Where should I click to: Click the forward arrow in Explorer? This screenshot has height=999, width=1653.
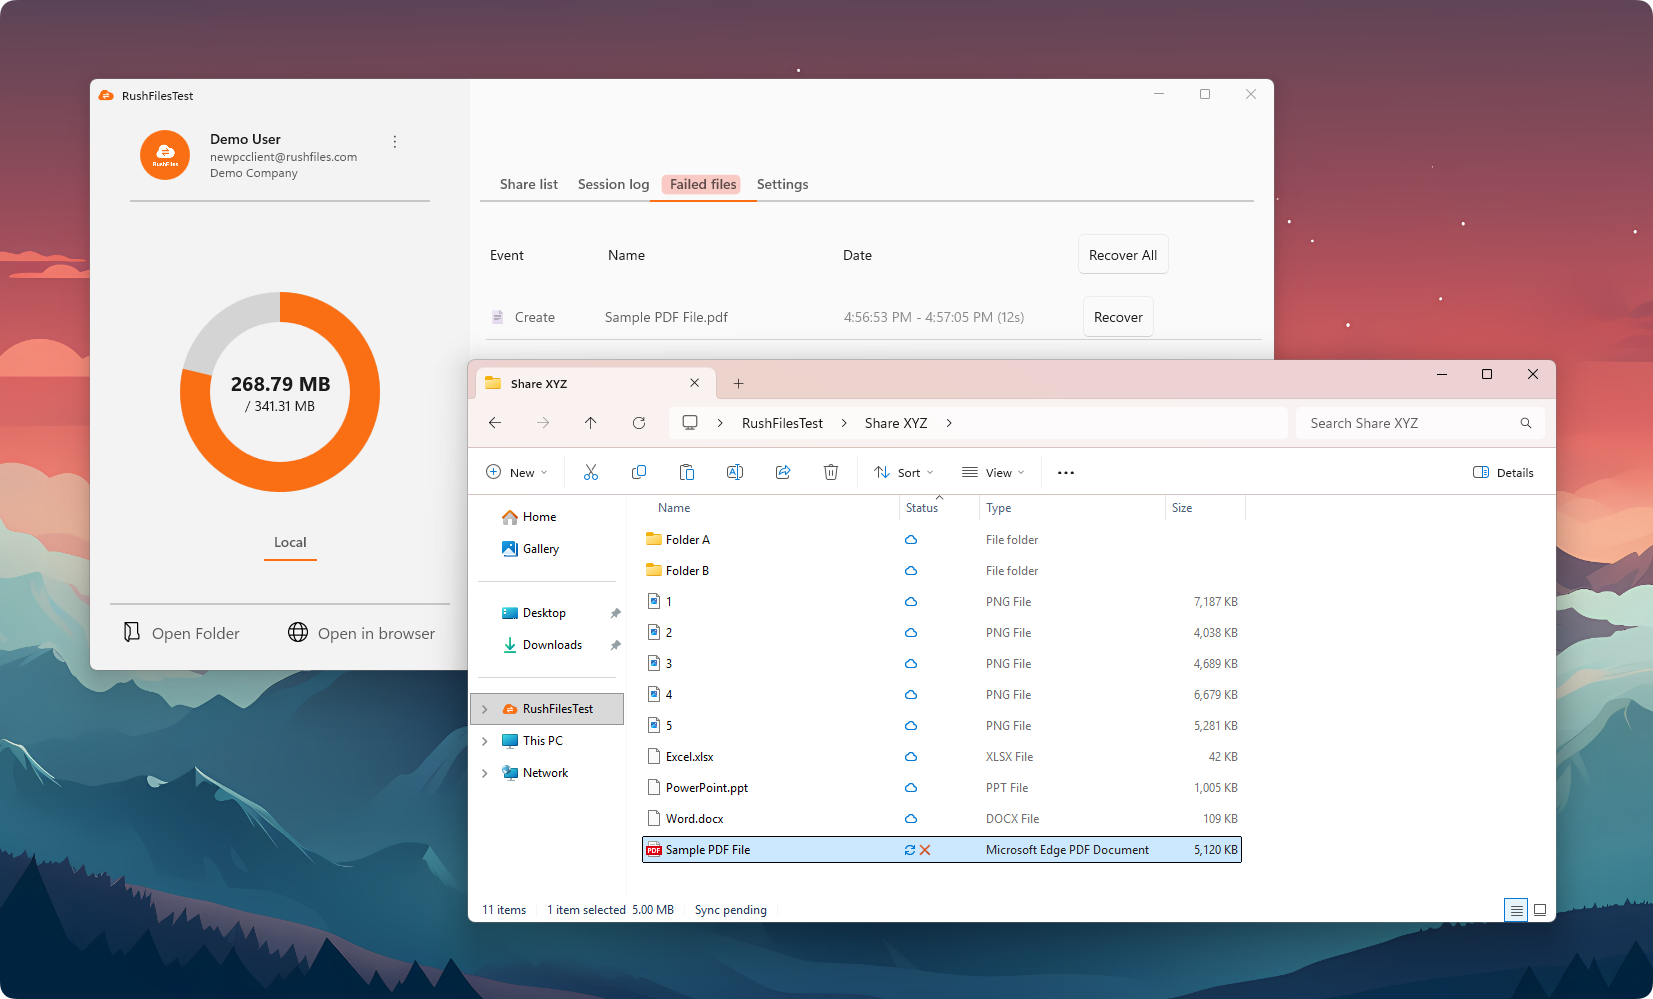(x=543, y=423)
